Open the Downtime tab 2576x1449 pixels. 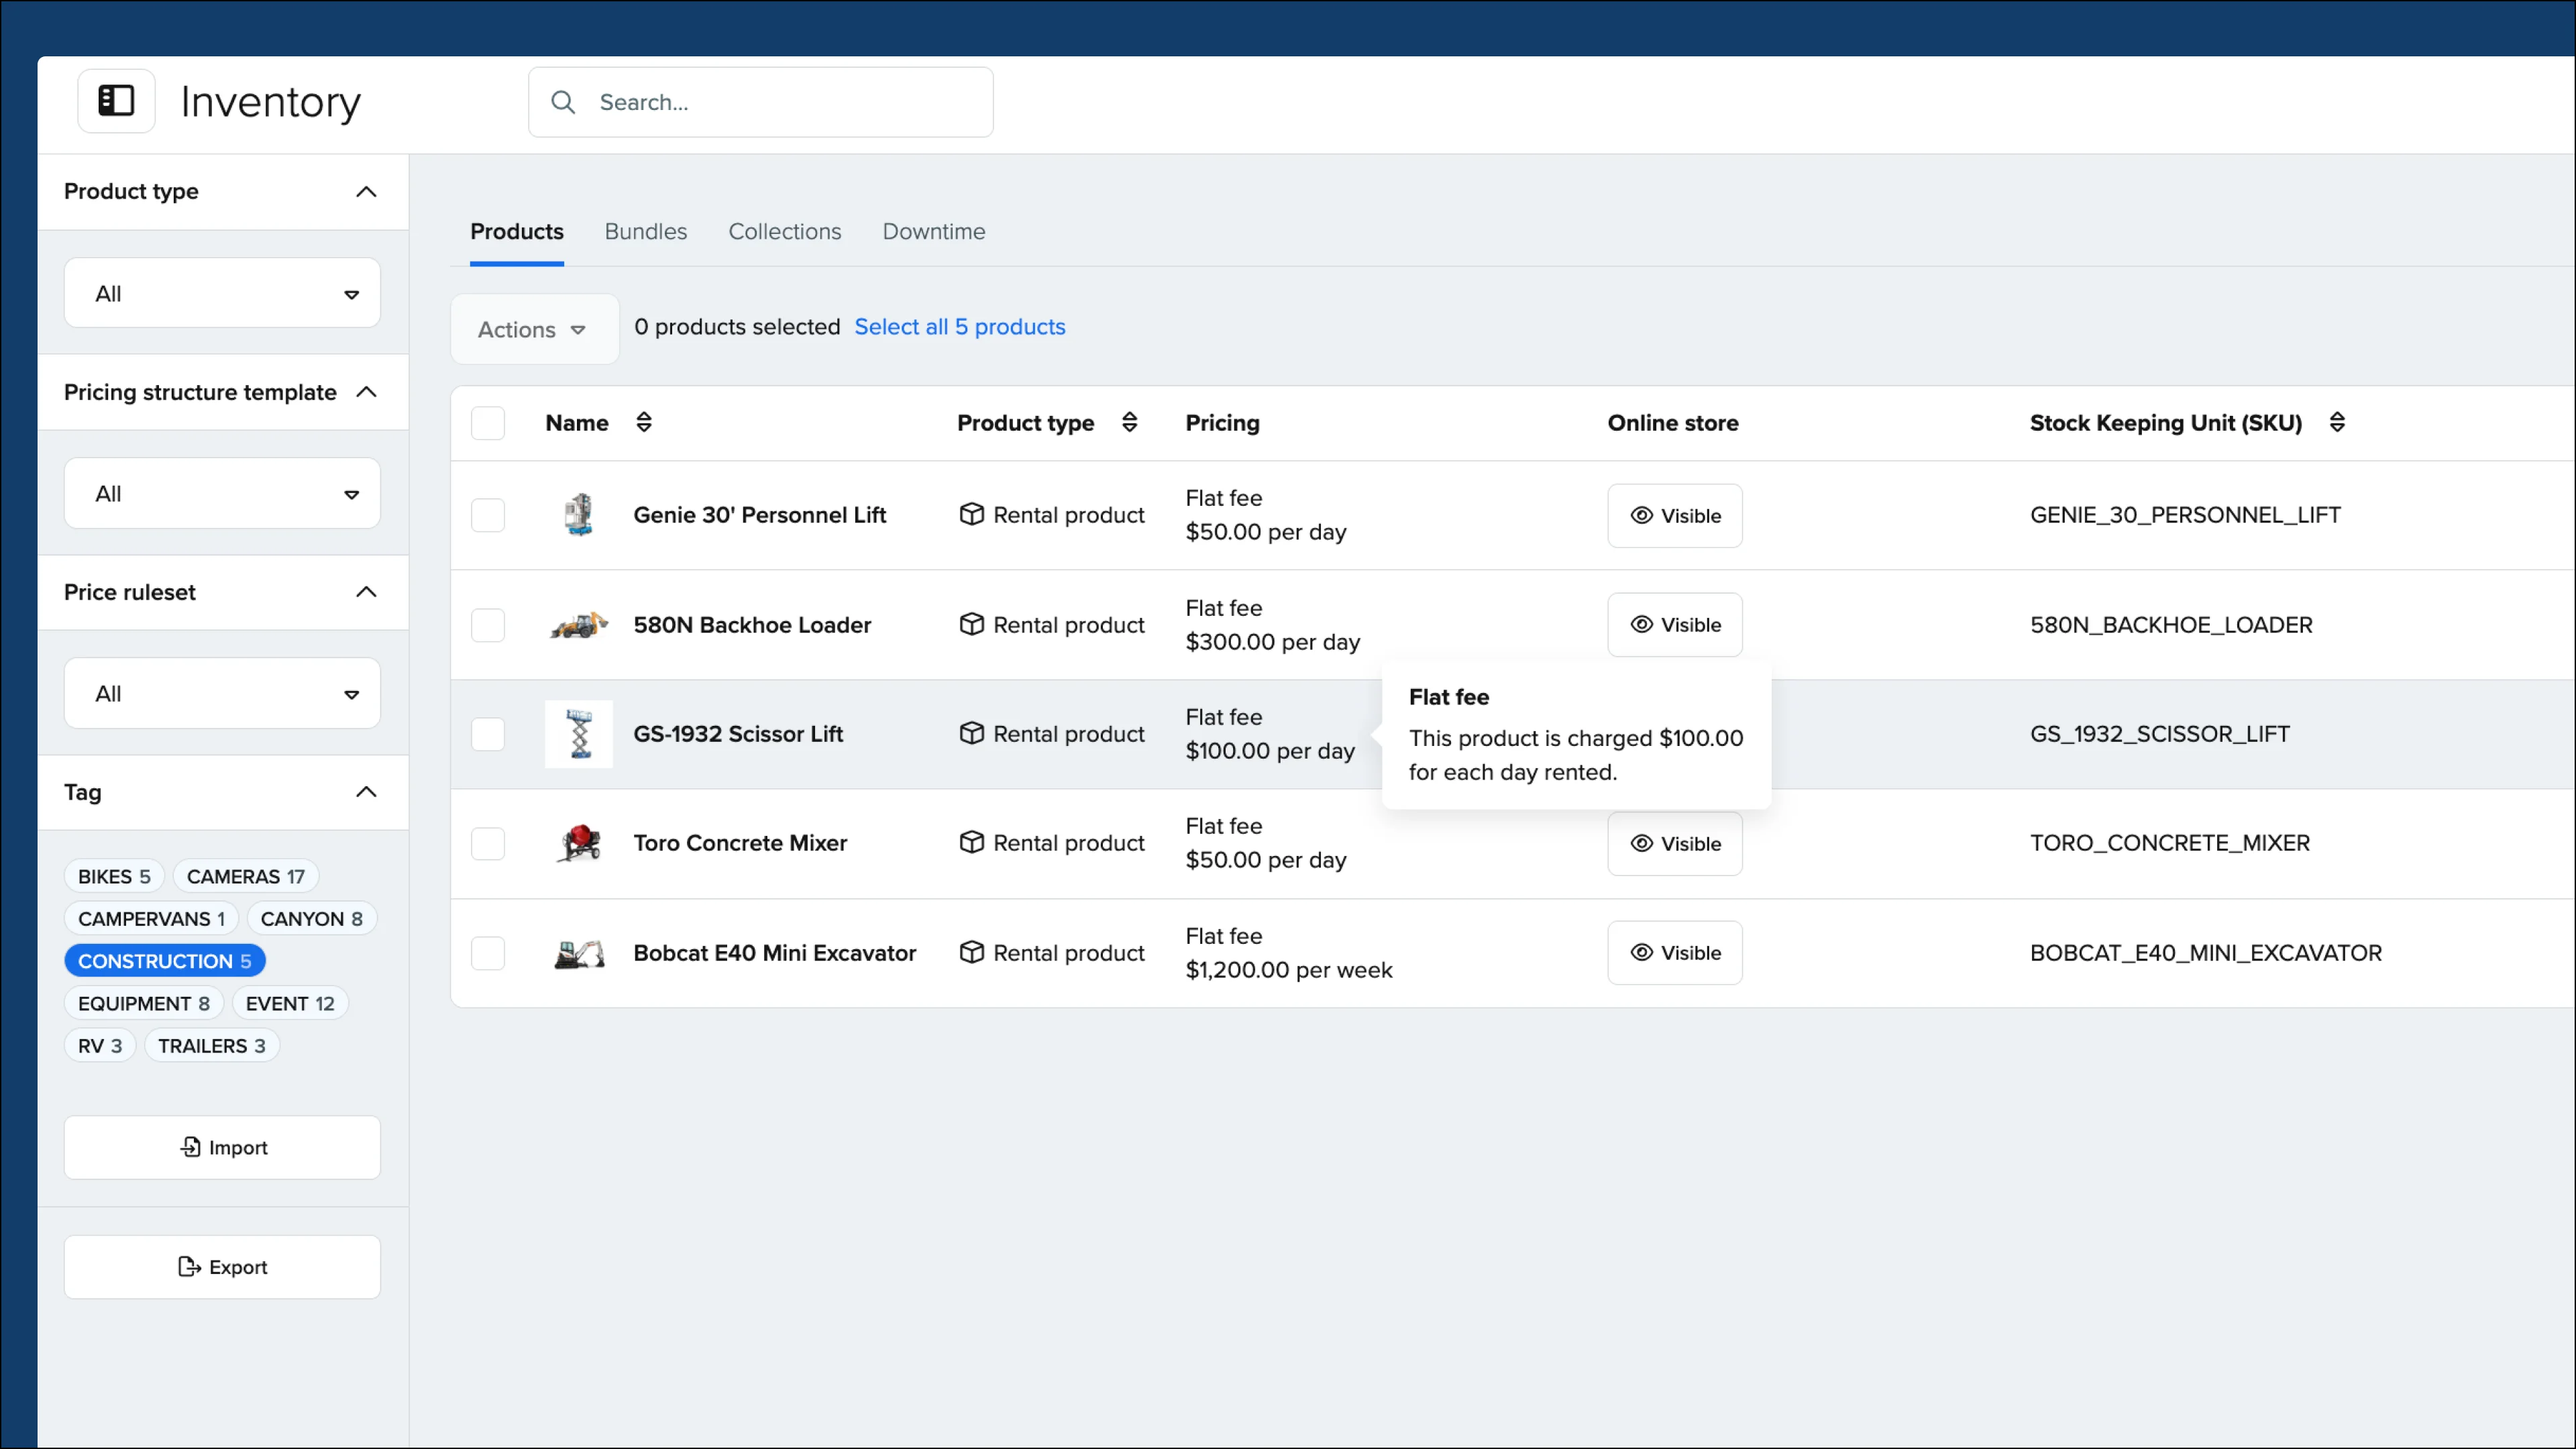(x=933, y=231)
